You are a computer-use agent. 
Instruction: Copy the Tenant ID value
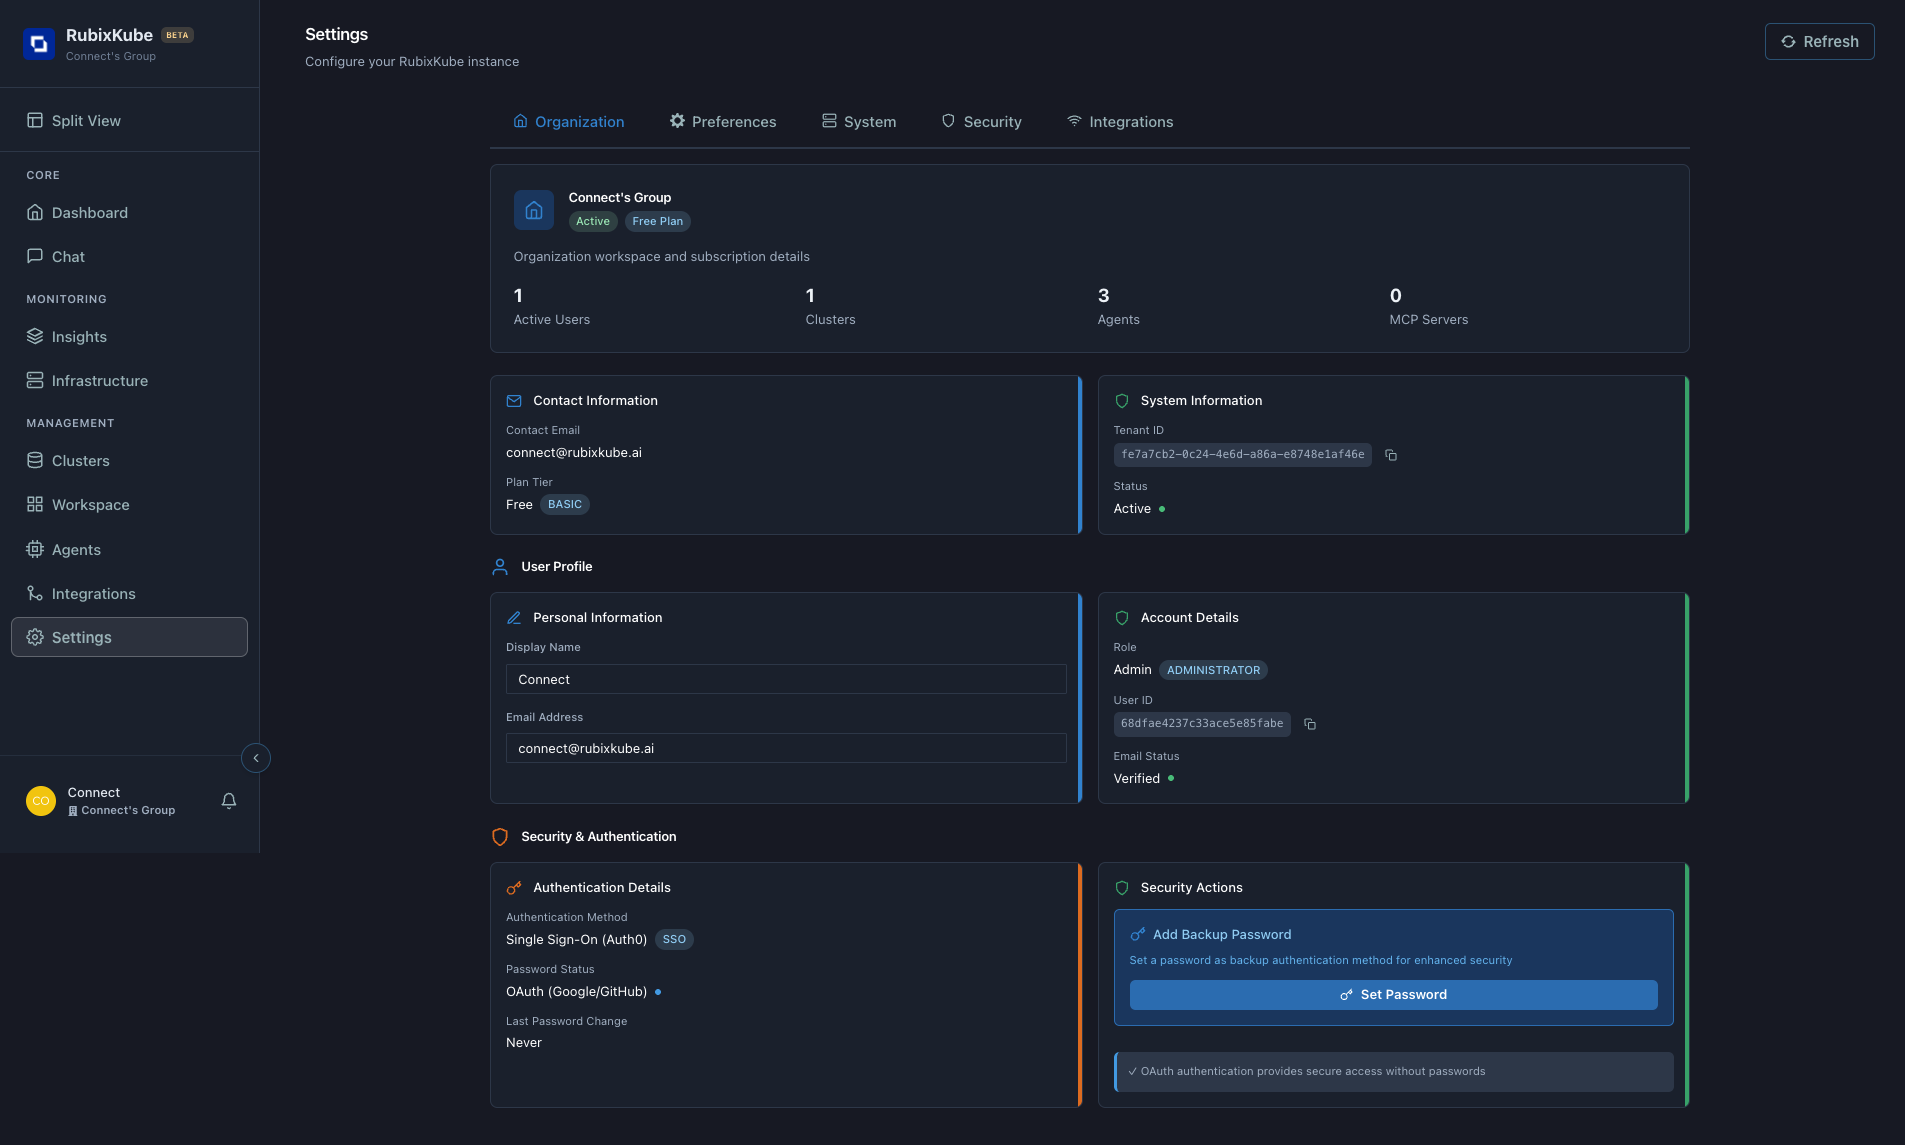tap(1390, 455)
